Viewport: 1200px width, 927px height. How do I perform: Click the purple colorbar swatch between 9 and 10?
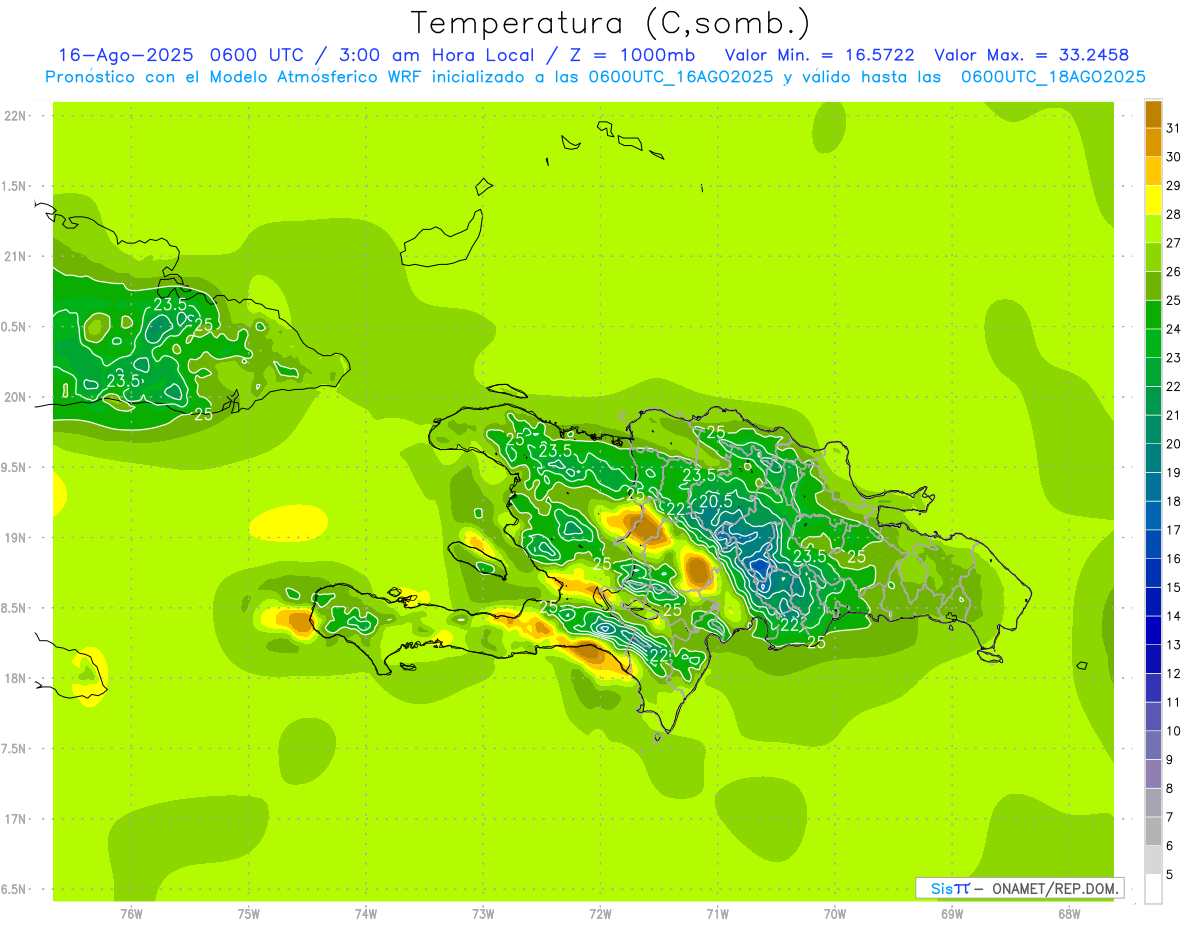tap(1153, 745)
